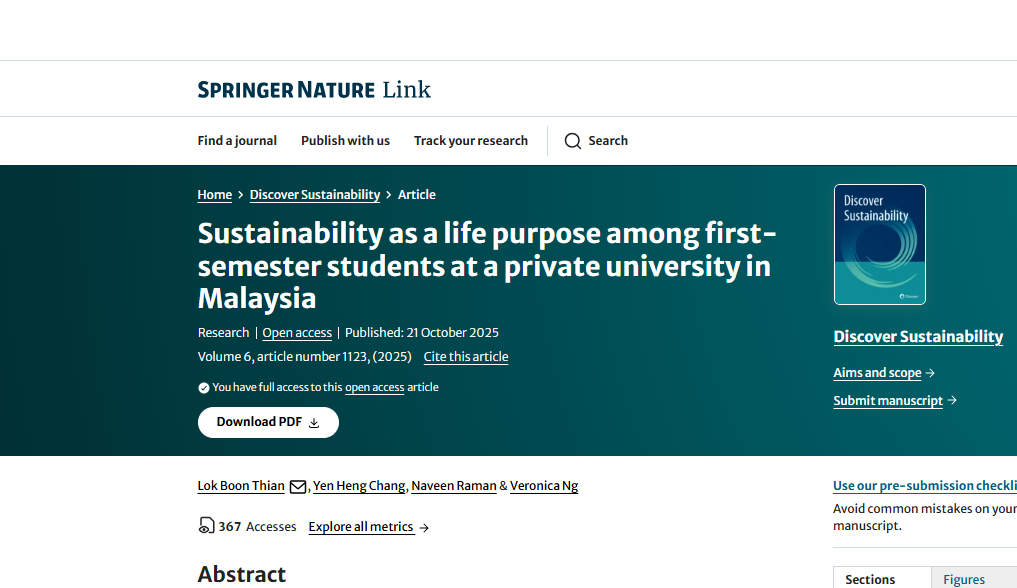Click the full access checkmark icon
Image resolution: width=1017 pixels, height=588 pixels.
(x=203, y=387)
